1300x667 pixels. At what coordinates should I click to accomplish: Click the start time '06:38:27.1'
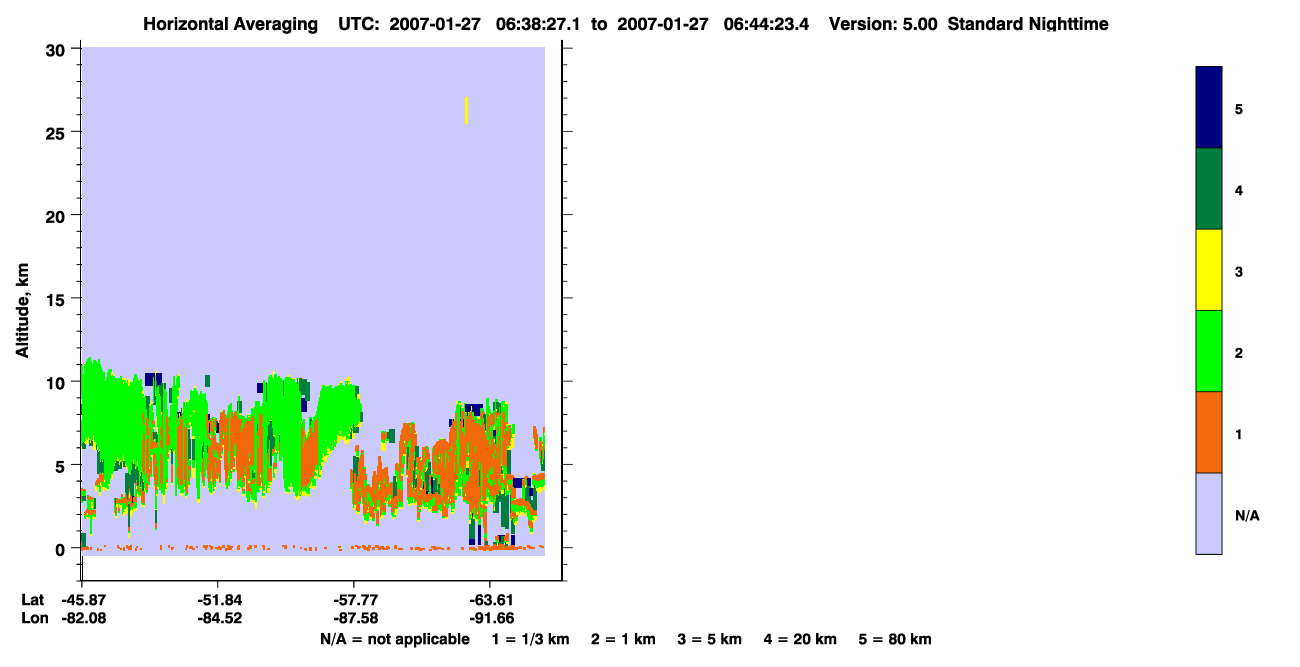point(539,24)
